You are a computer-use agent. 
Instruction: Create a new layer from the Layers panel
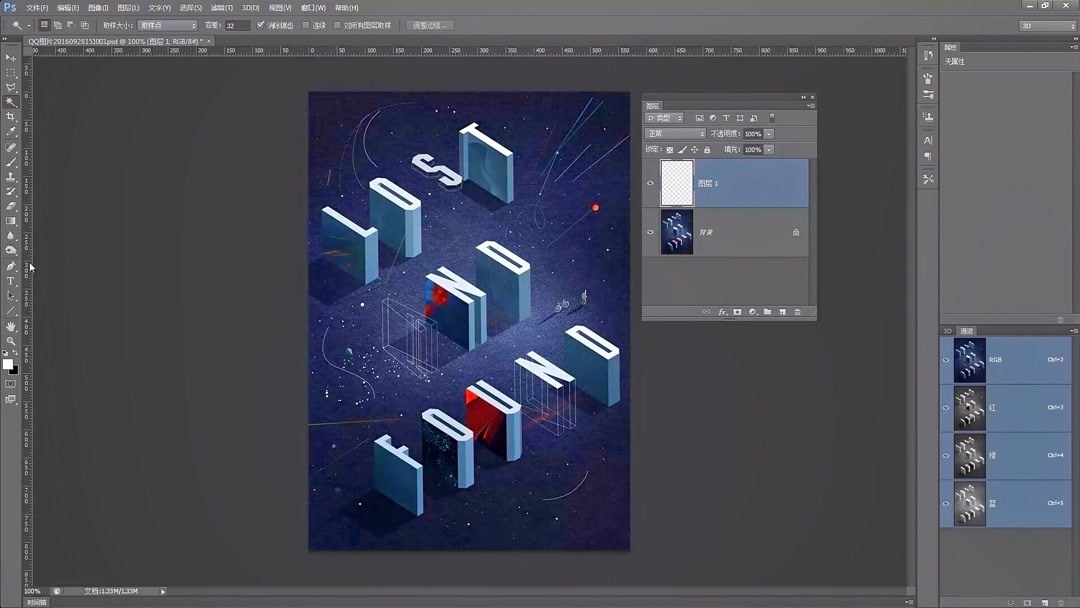[x=785, y=313]
